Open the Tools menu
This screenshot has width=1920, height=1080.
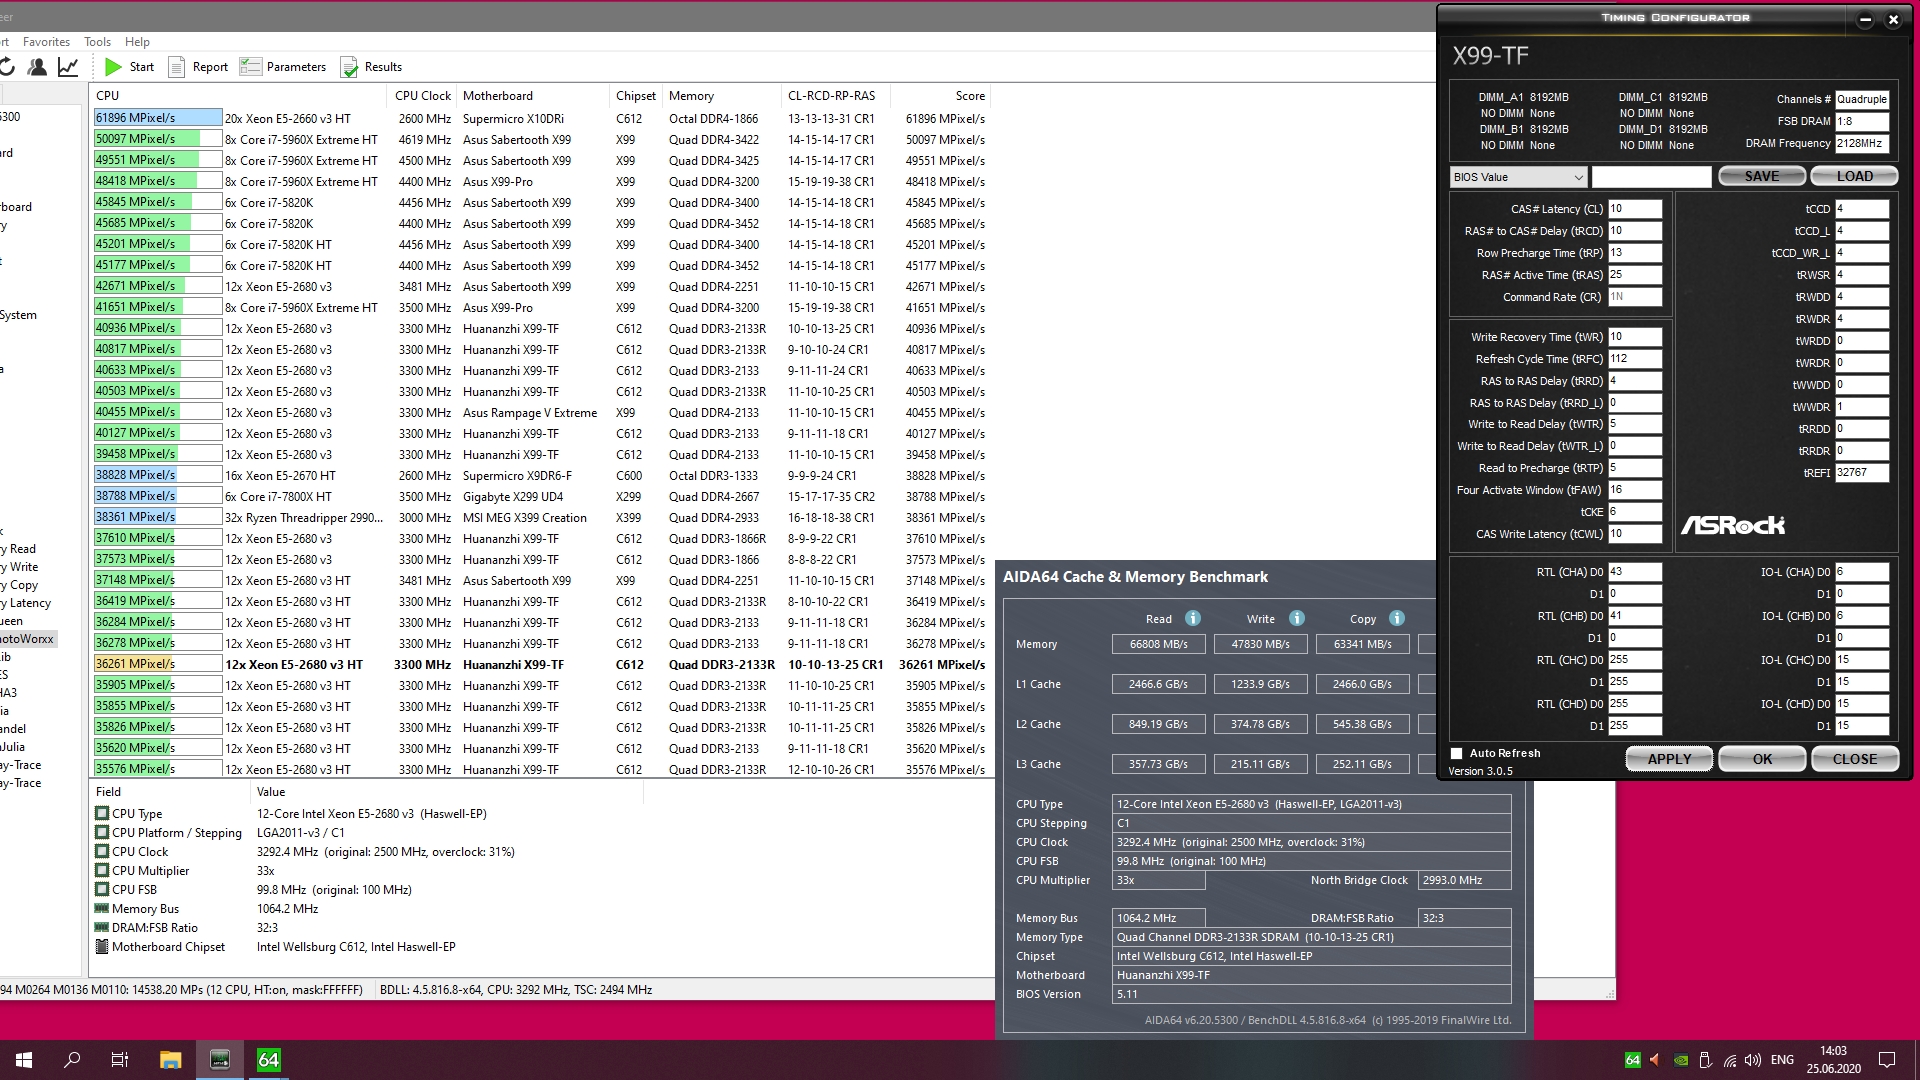click(x=97, y=42)
